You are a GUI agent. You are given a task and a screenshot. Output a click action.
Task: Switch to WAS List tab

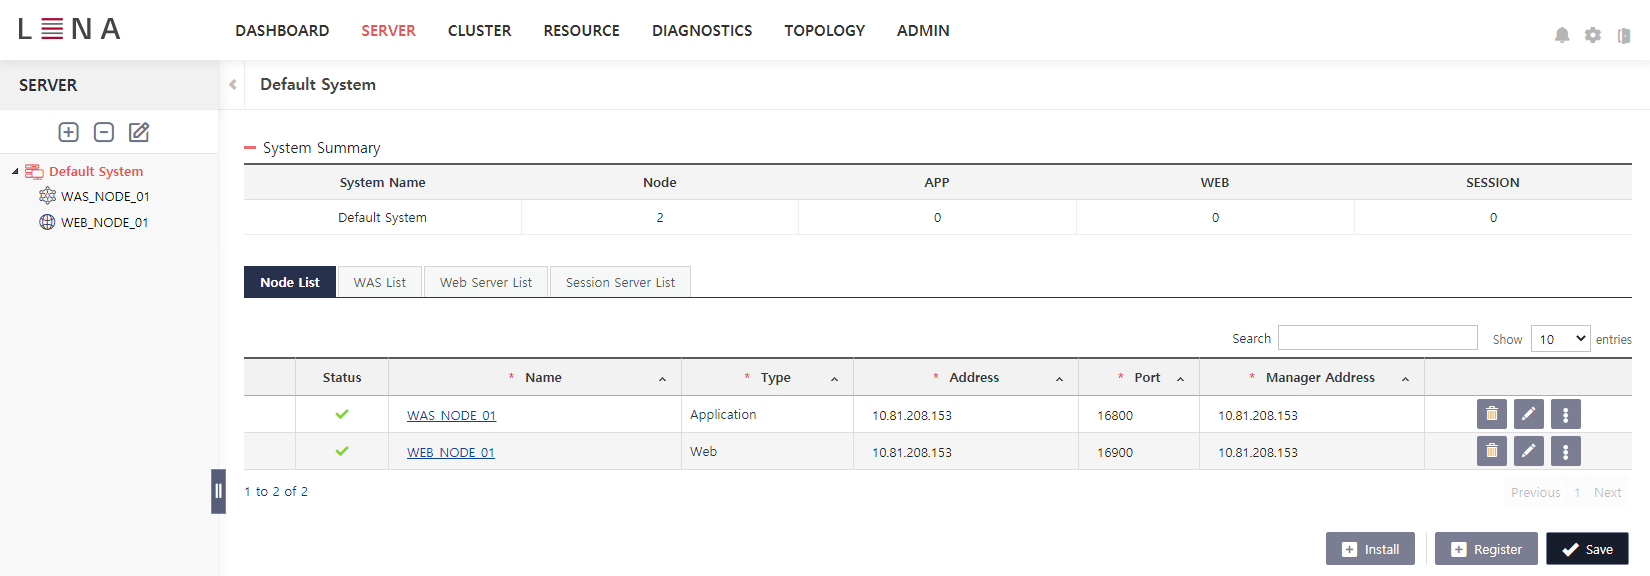pyautogui.click(x=380, y=282)
